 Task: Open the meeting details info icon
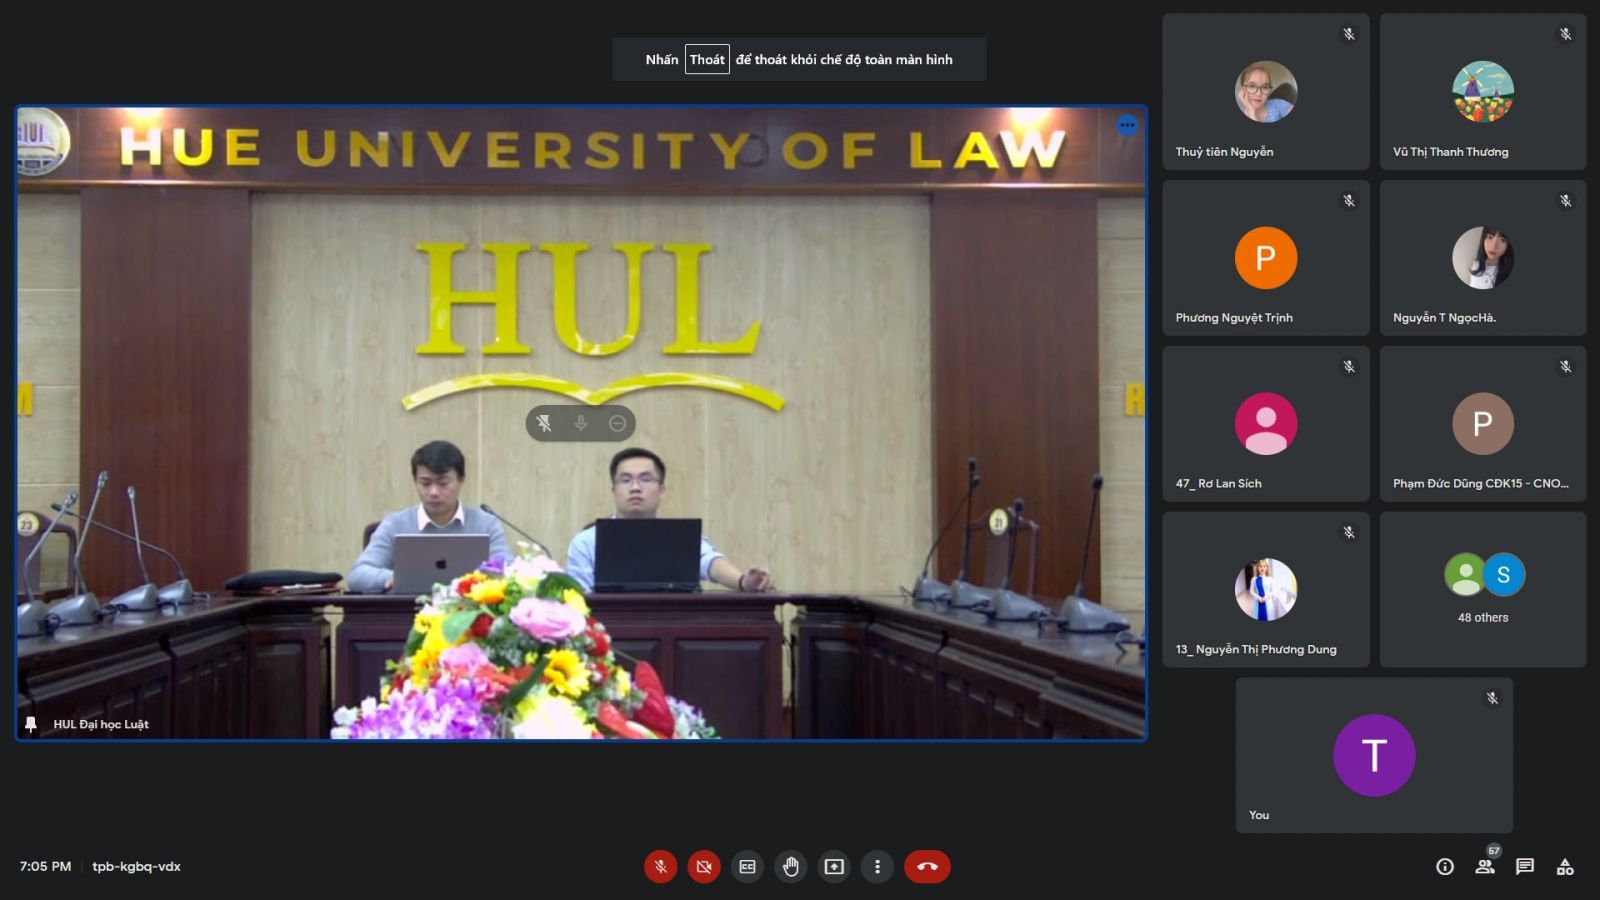(x=1445, y=867)
